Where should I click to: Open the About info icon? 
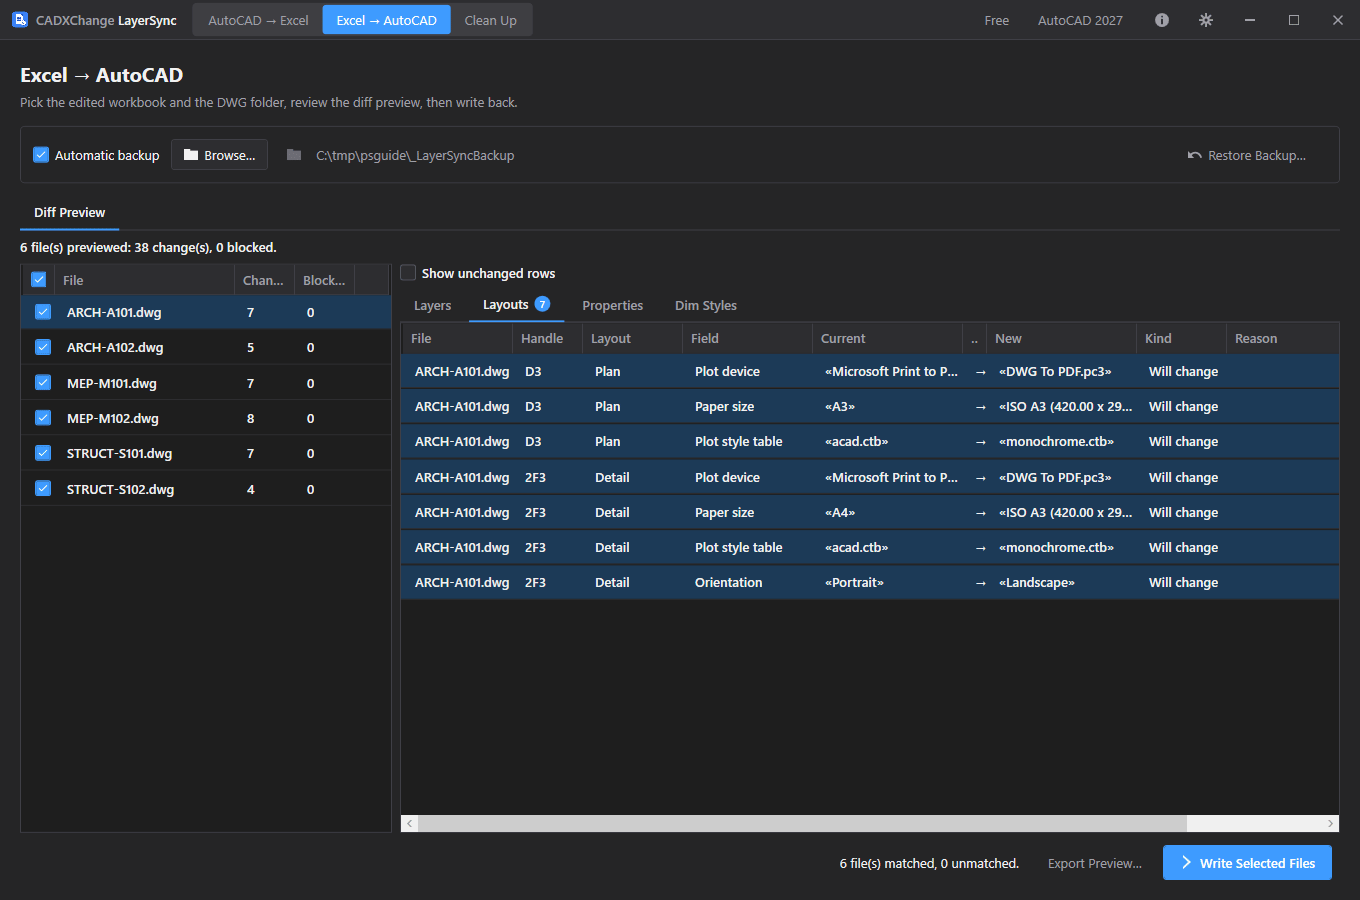pos(1162,20)
